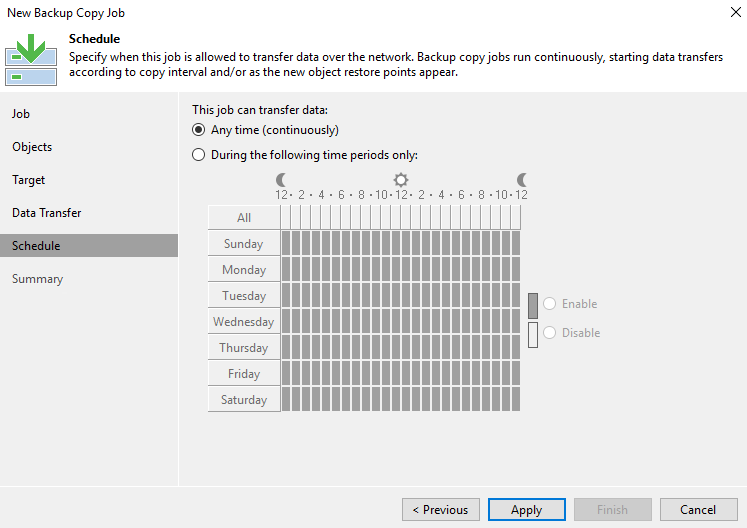747x528 pixels.
Task: Switch to the Target step
Action: tap(29, 180)
